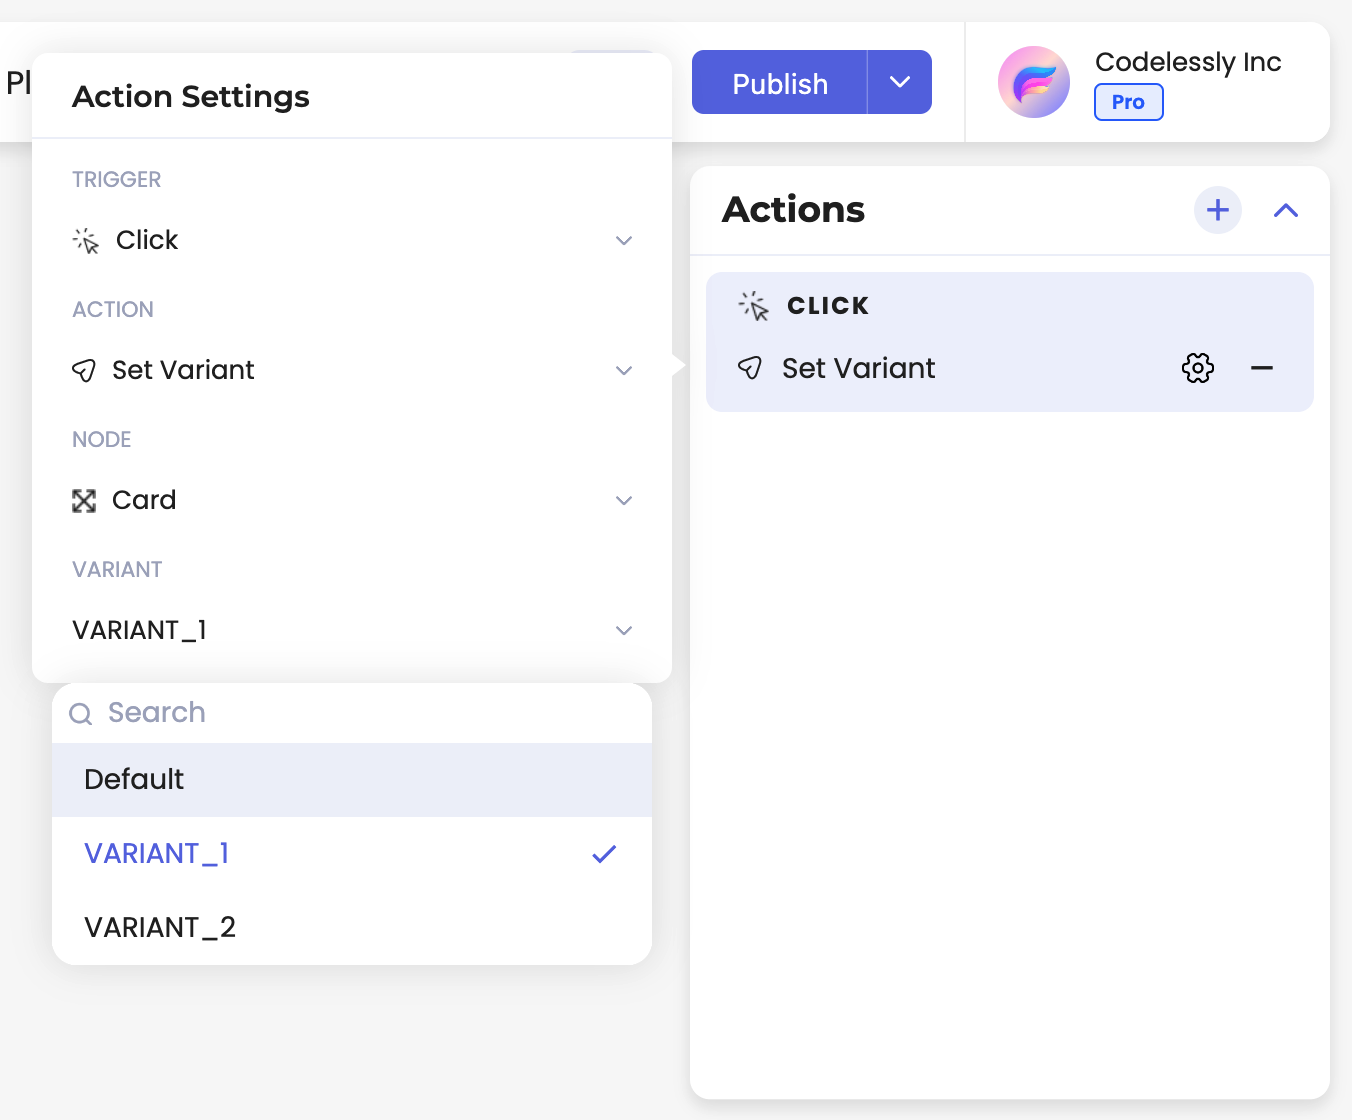Remove Set Variant action with minus icon

coord(1262,368)
